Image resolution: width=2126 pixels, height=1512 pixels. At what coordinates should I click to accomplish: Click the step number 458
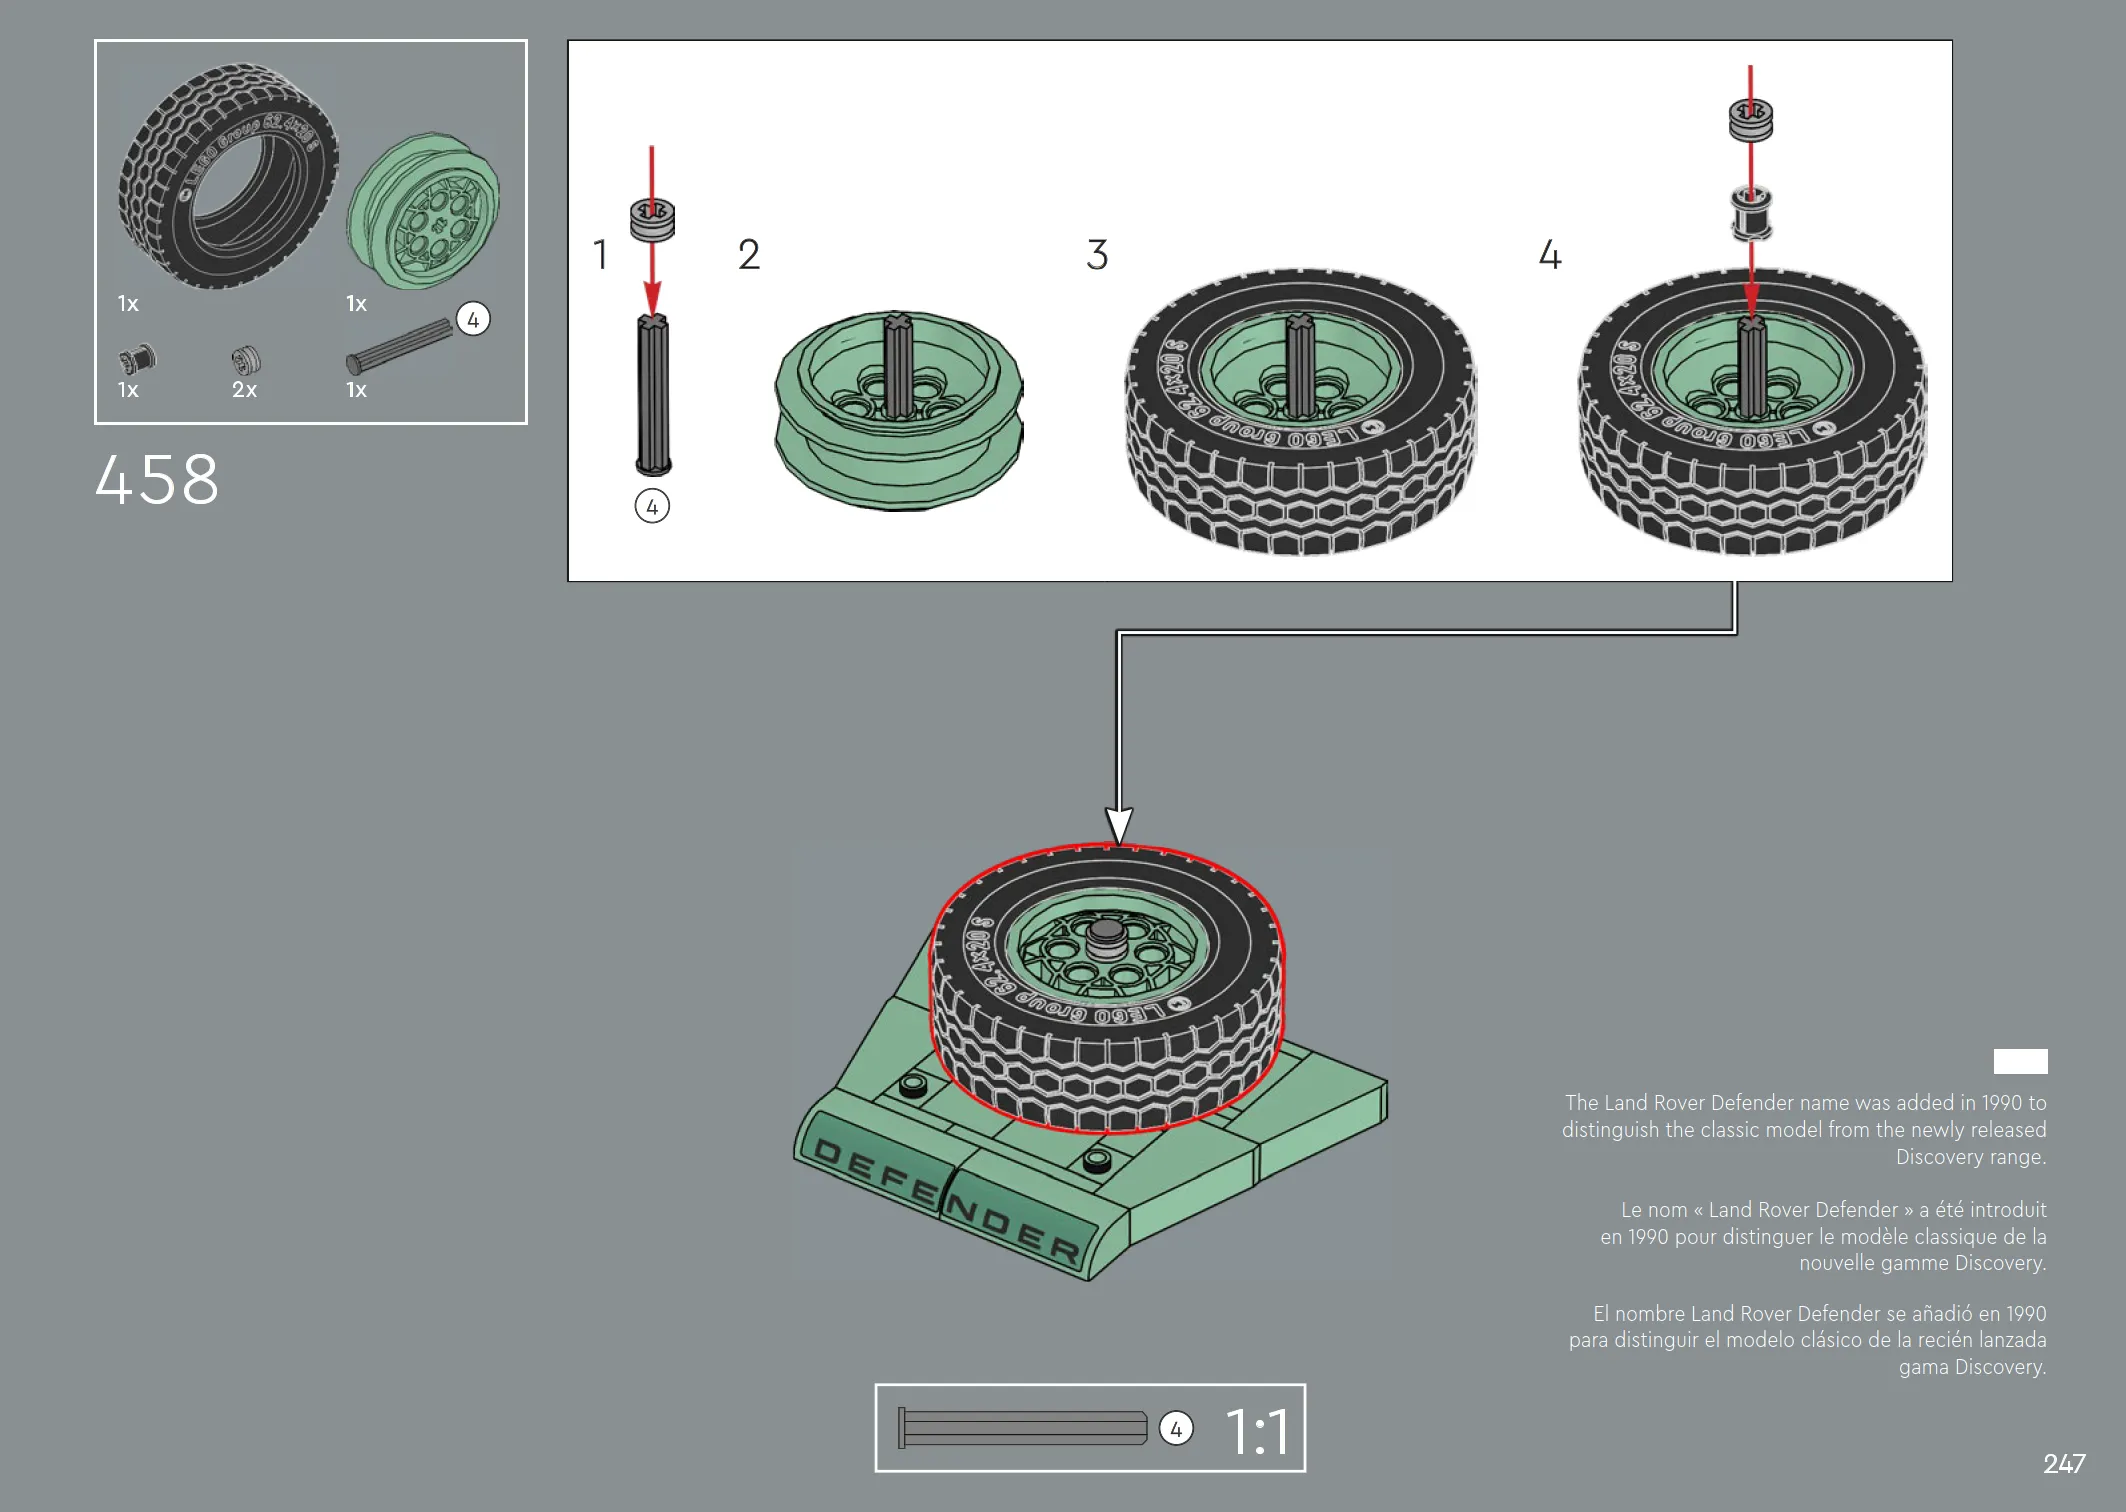(x=157, y=479)
